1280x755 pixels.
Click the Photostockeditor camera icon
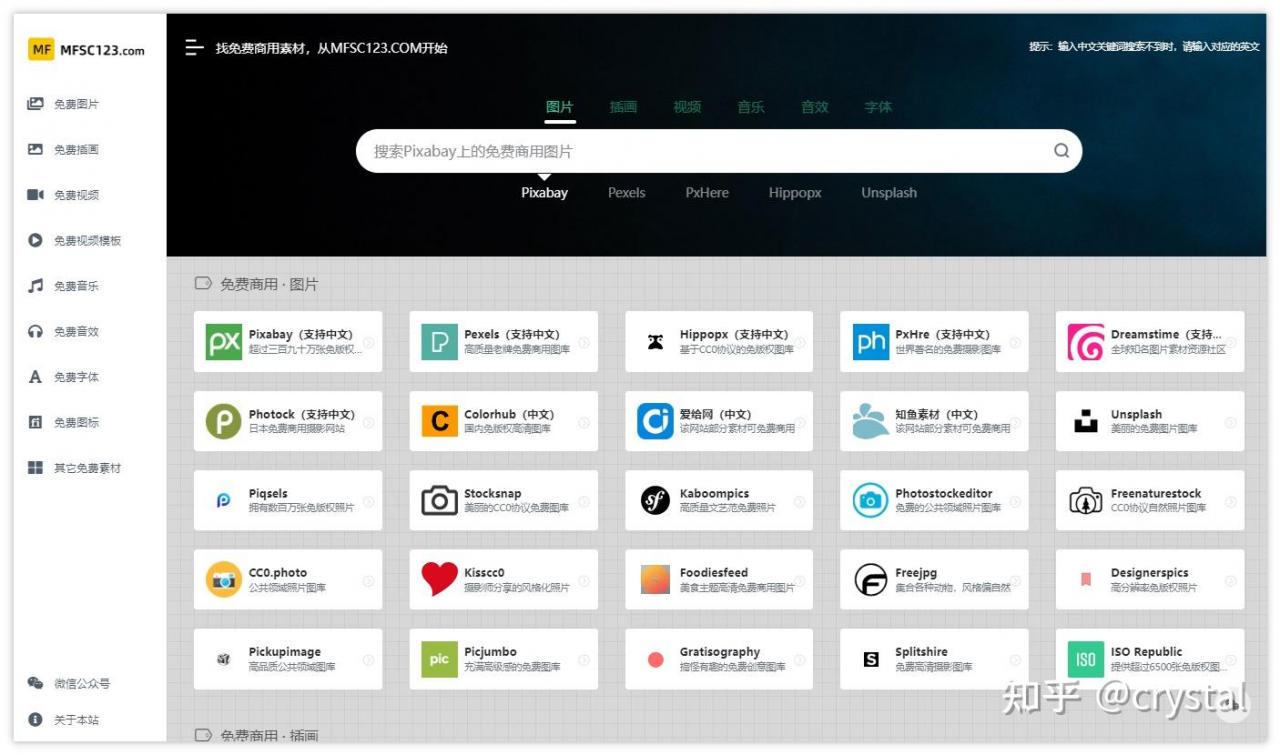pyautogui.click(x=870, y=500)
